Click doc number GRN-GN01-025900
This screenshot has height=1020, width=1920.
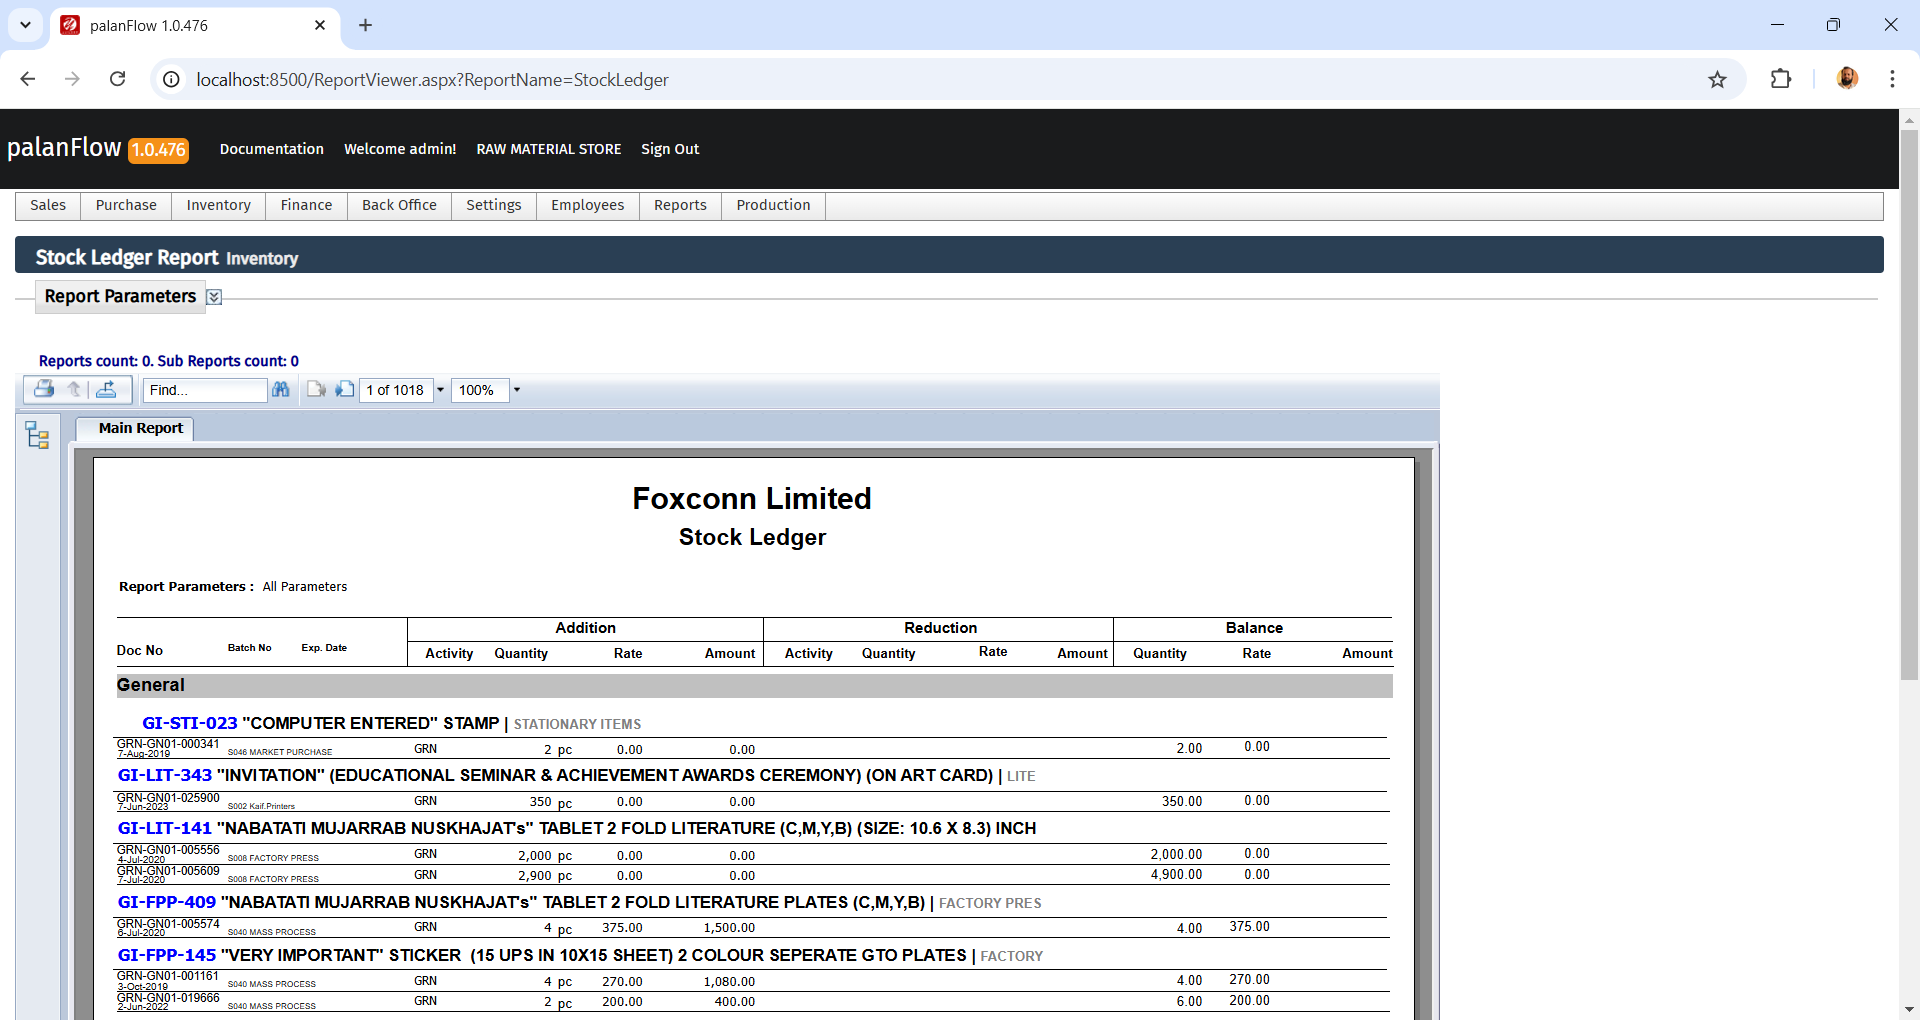tap(168, 798)
